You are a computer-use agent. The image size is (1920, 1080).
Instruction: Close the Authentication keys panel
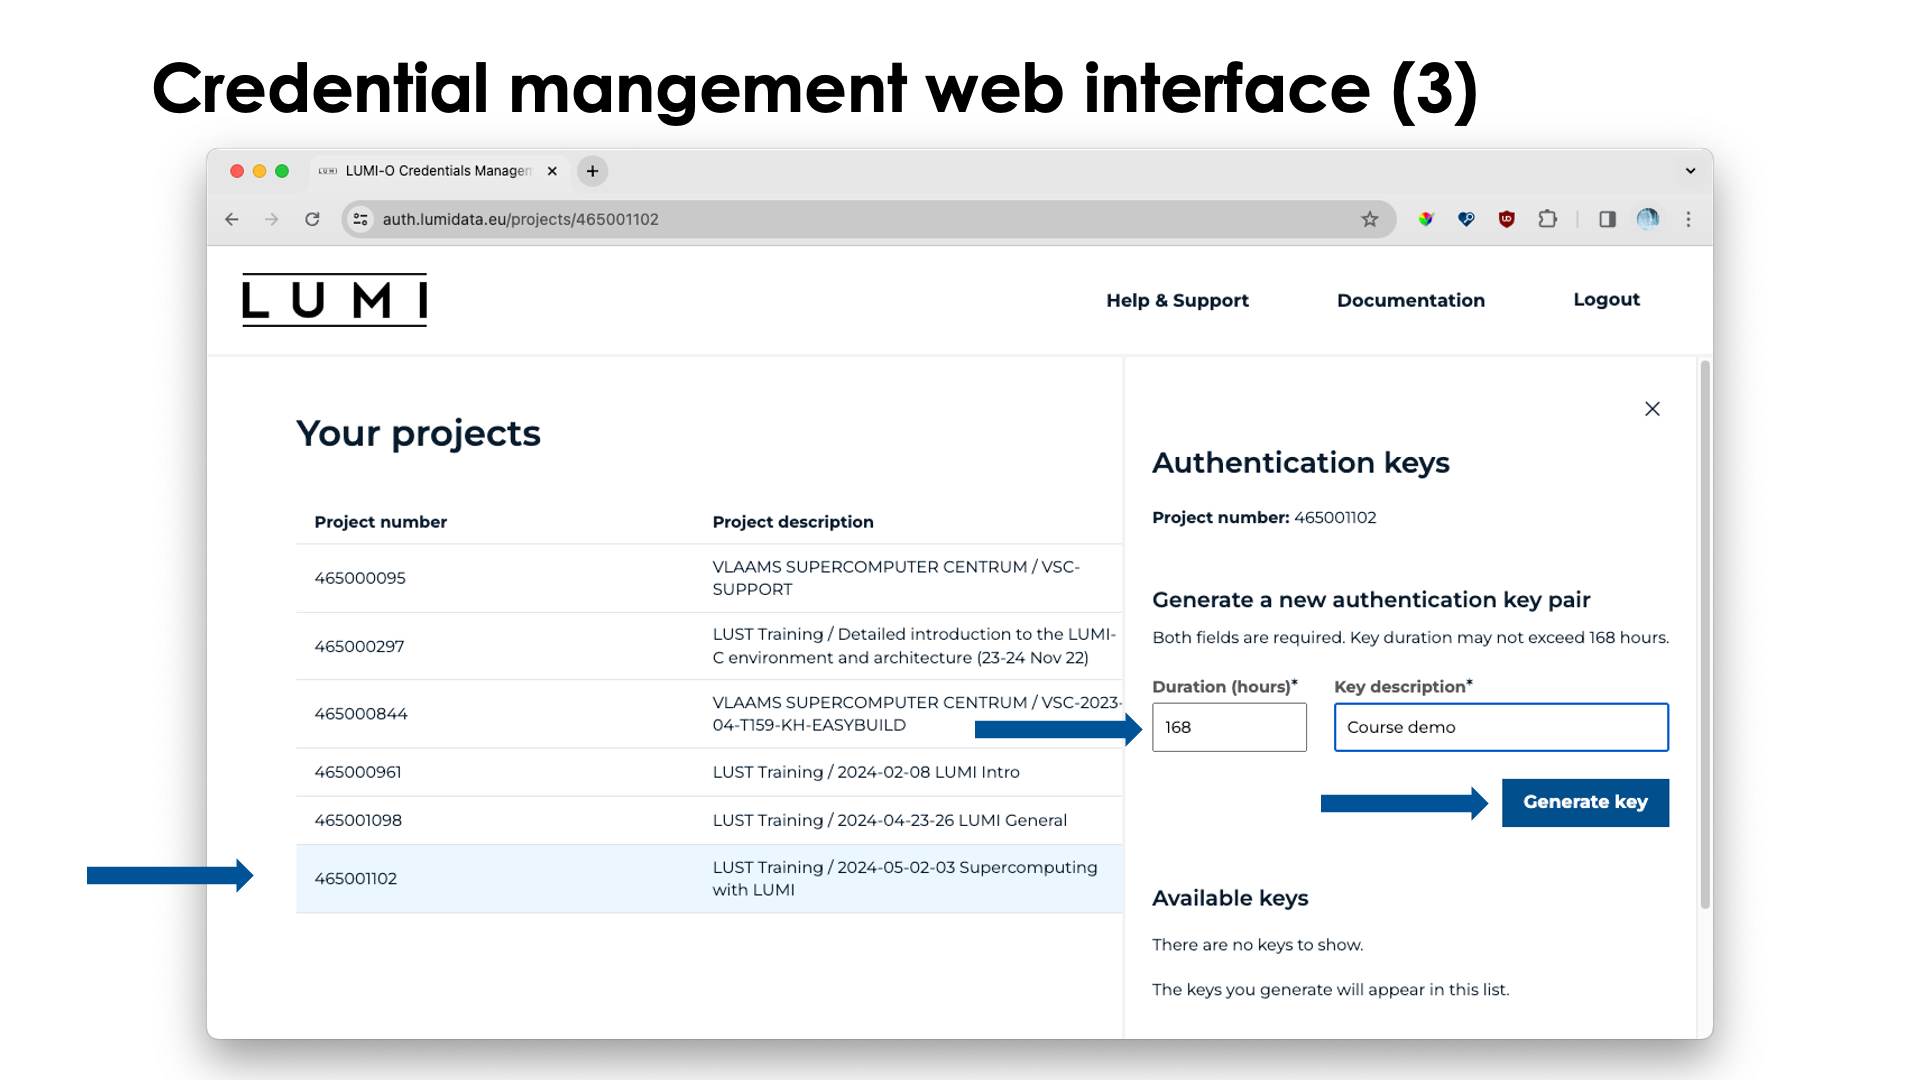pos(1652,408)
